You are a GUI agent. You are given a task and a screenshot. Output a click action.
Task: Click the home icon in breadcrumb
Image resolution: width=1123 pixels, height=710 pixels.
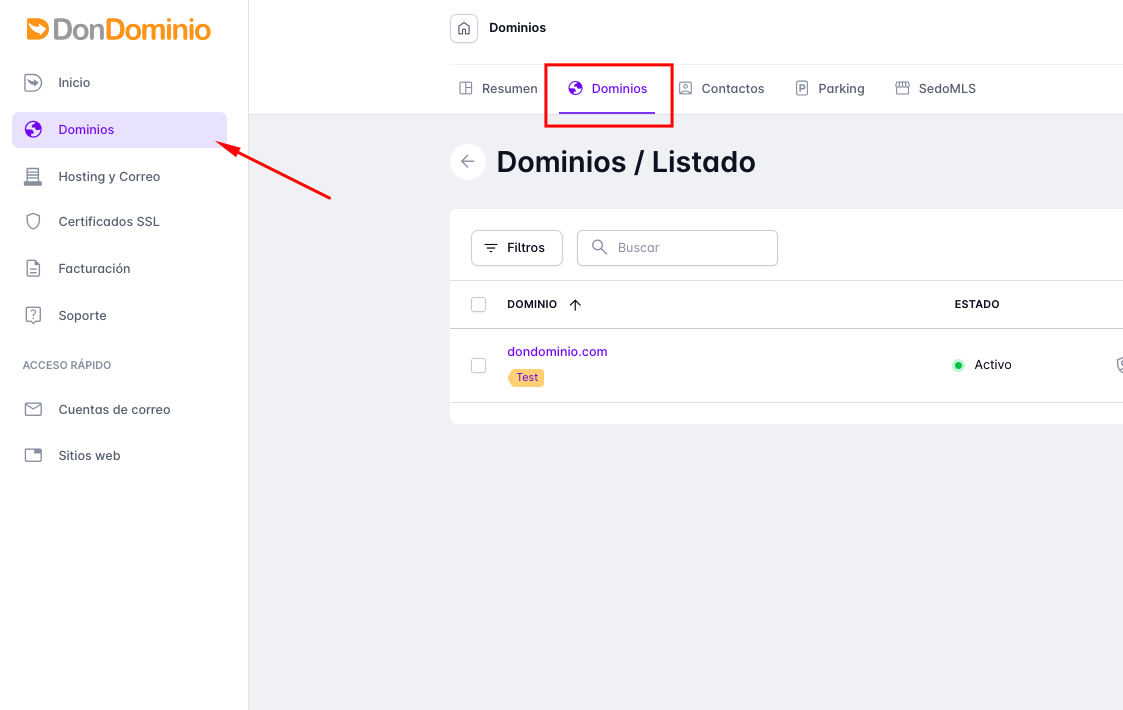[x=464, y=29]
